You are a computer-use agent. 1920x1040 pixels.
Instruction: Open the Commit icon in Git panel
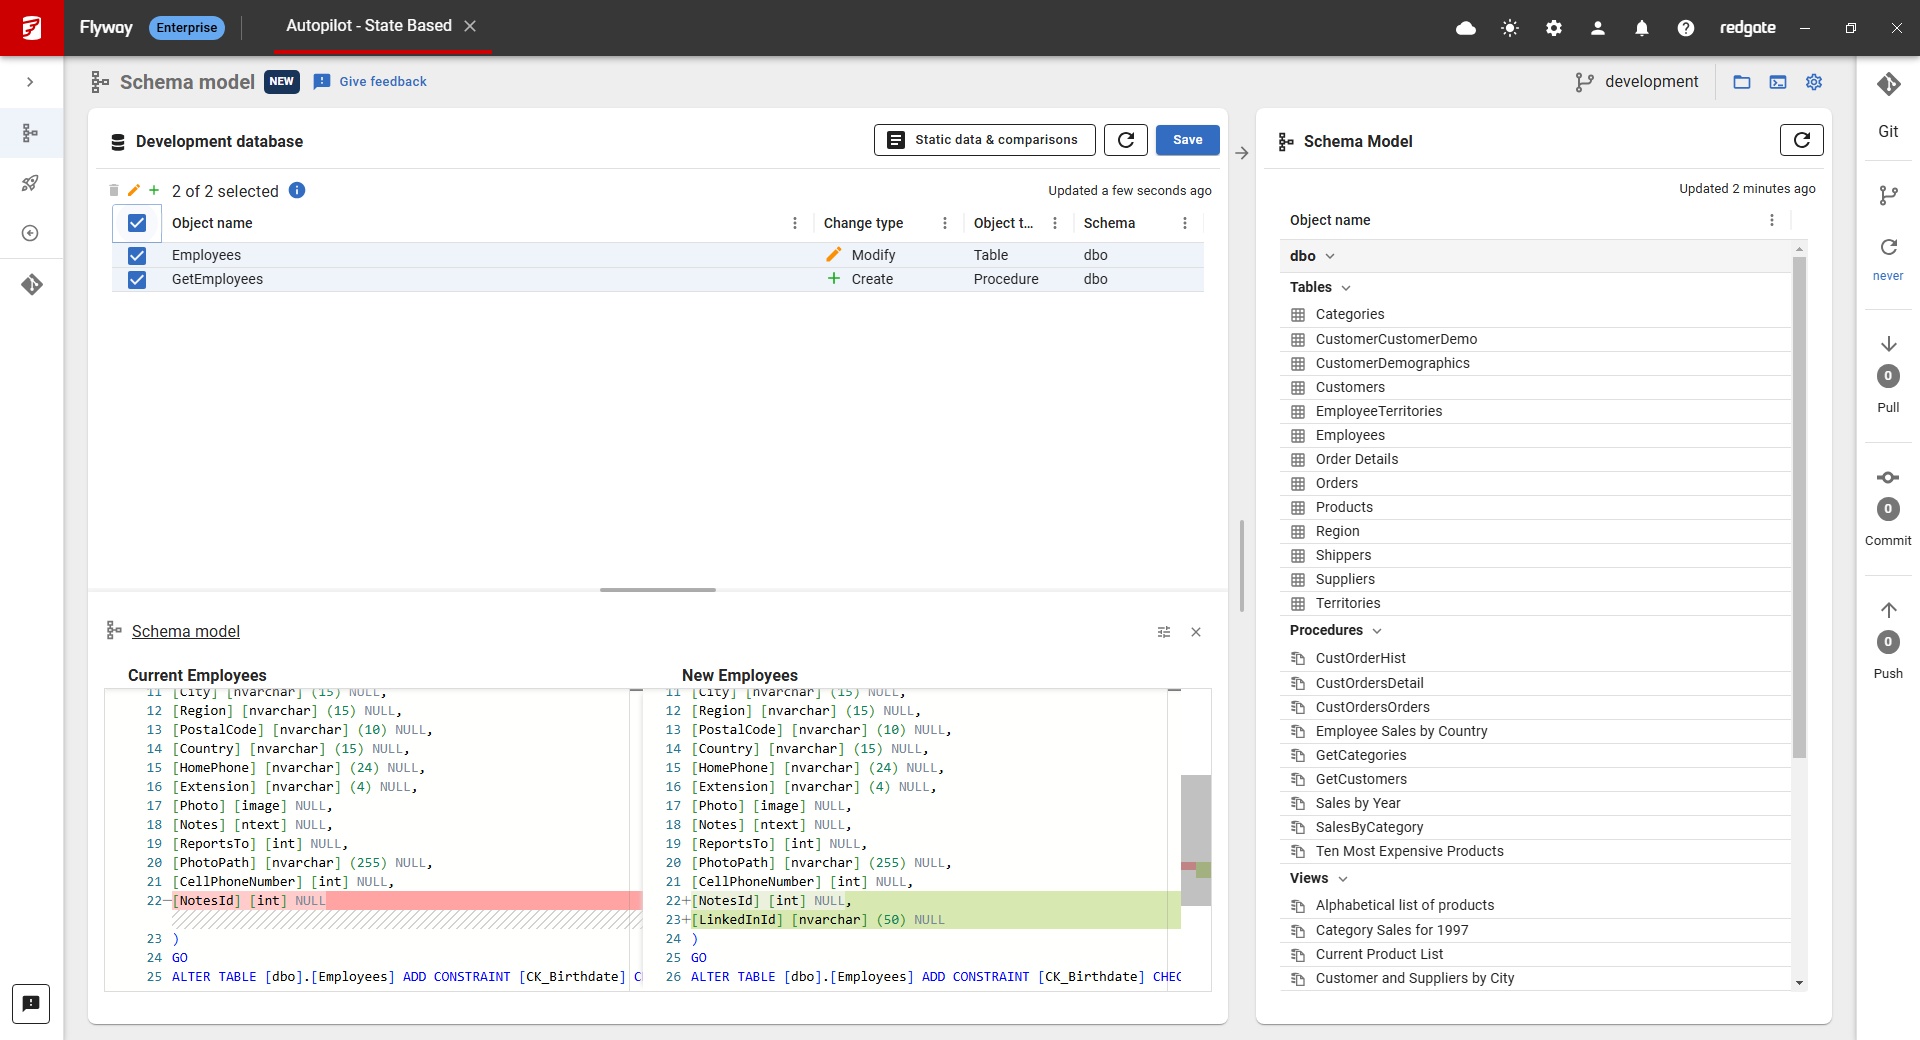pos(1888,477)
